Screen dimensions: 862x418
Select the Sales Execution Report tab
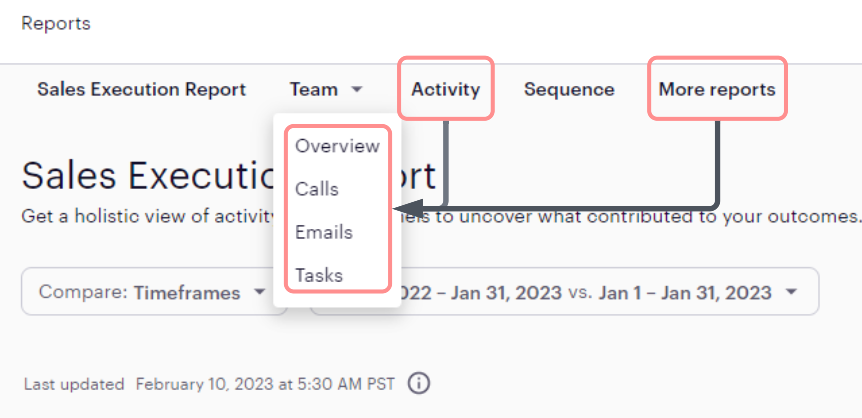141,89
